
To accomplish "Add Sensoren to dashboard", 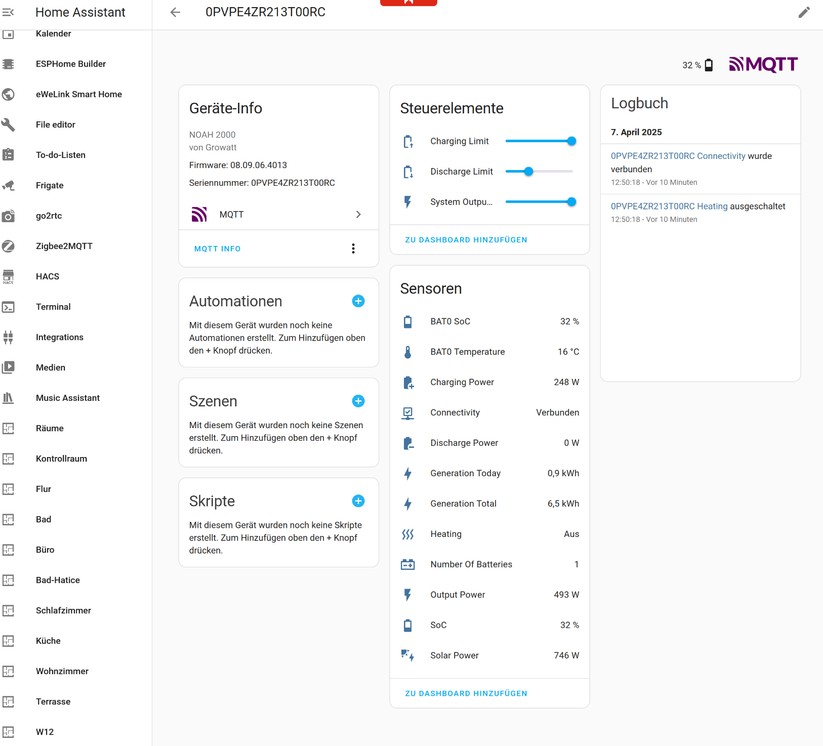I will point(466,693).
